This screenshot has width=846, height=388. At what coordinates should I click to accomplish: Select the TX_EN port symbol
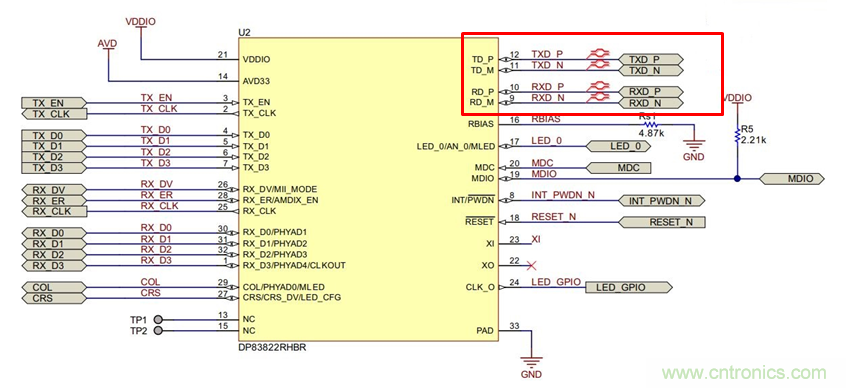pyautogui.click(x=53, y=103)
